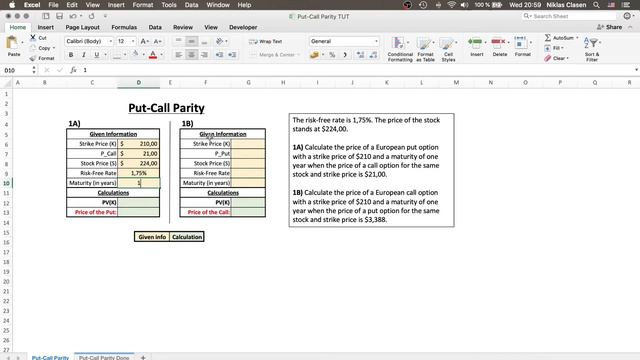Open Conditional Formatting icon

398,43
